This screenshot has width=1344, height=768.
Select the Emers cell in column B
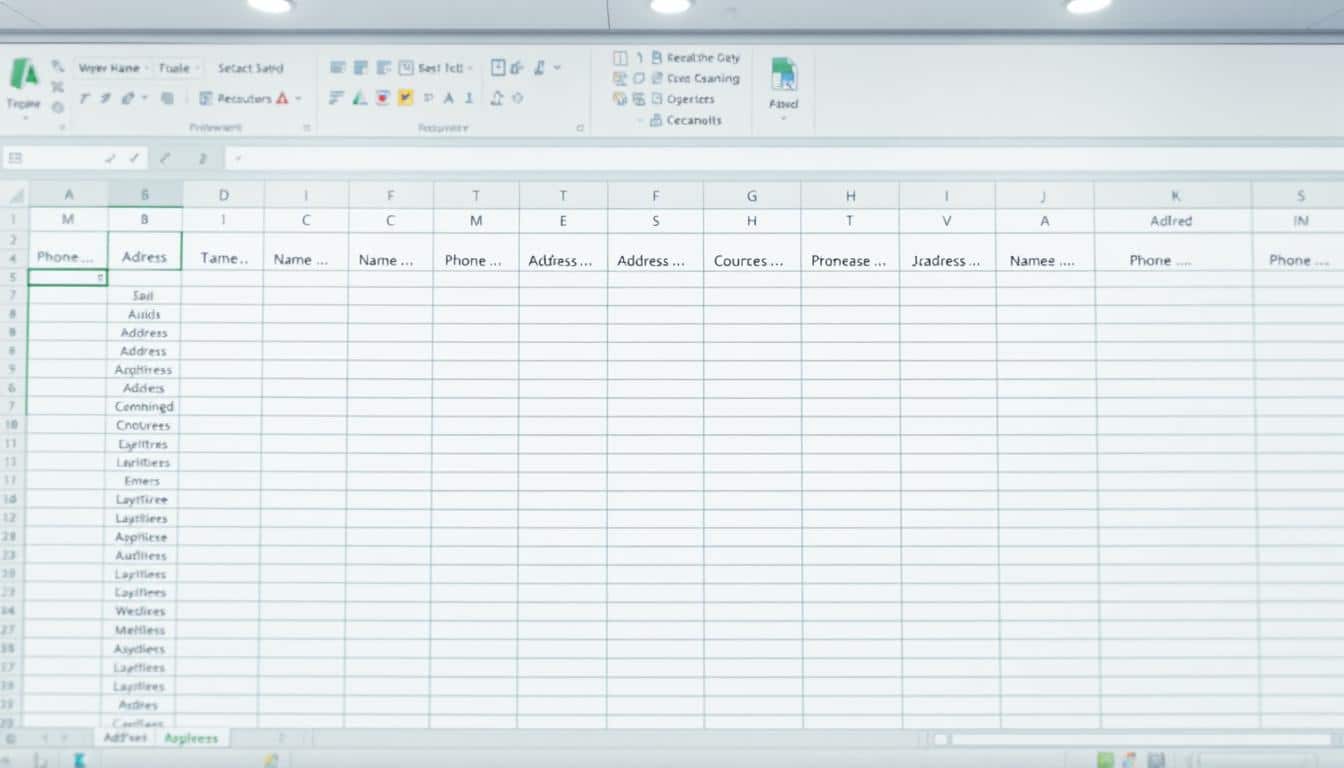point(142,481)
